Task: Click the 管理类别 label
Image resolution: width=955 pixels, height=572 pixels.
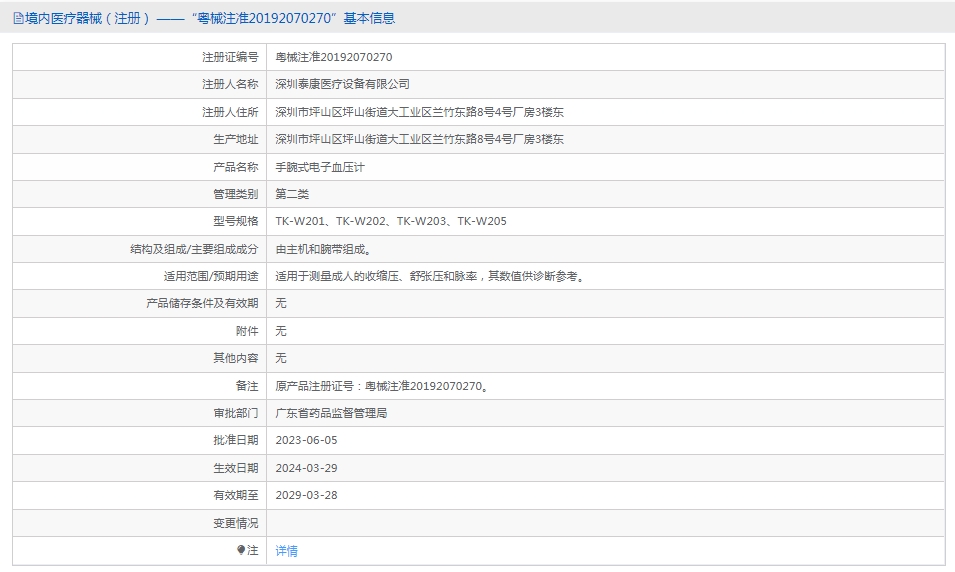Action: pyautogui.click(x=236, y=194)
